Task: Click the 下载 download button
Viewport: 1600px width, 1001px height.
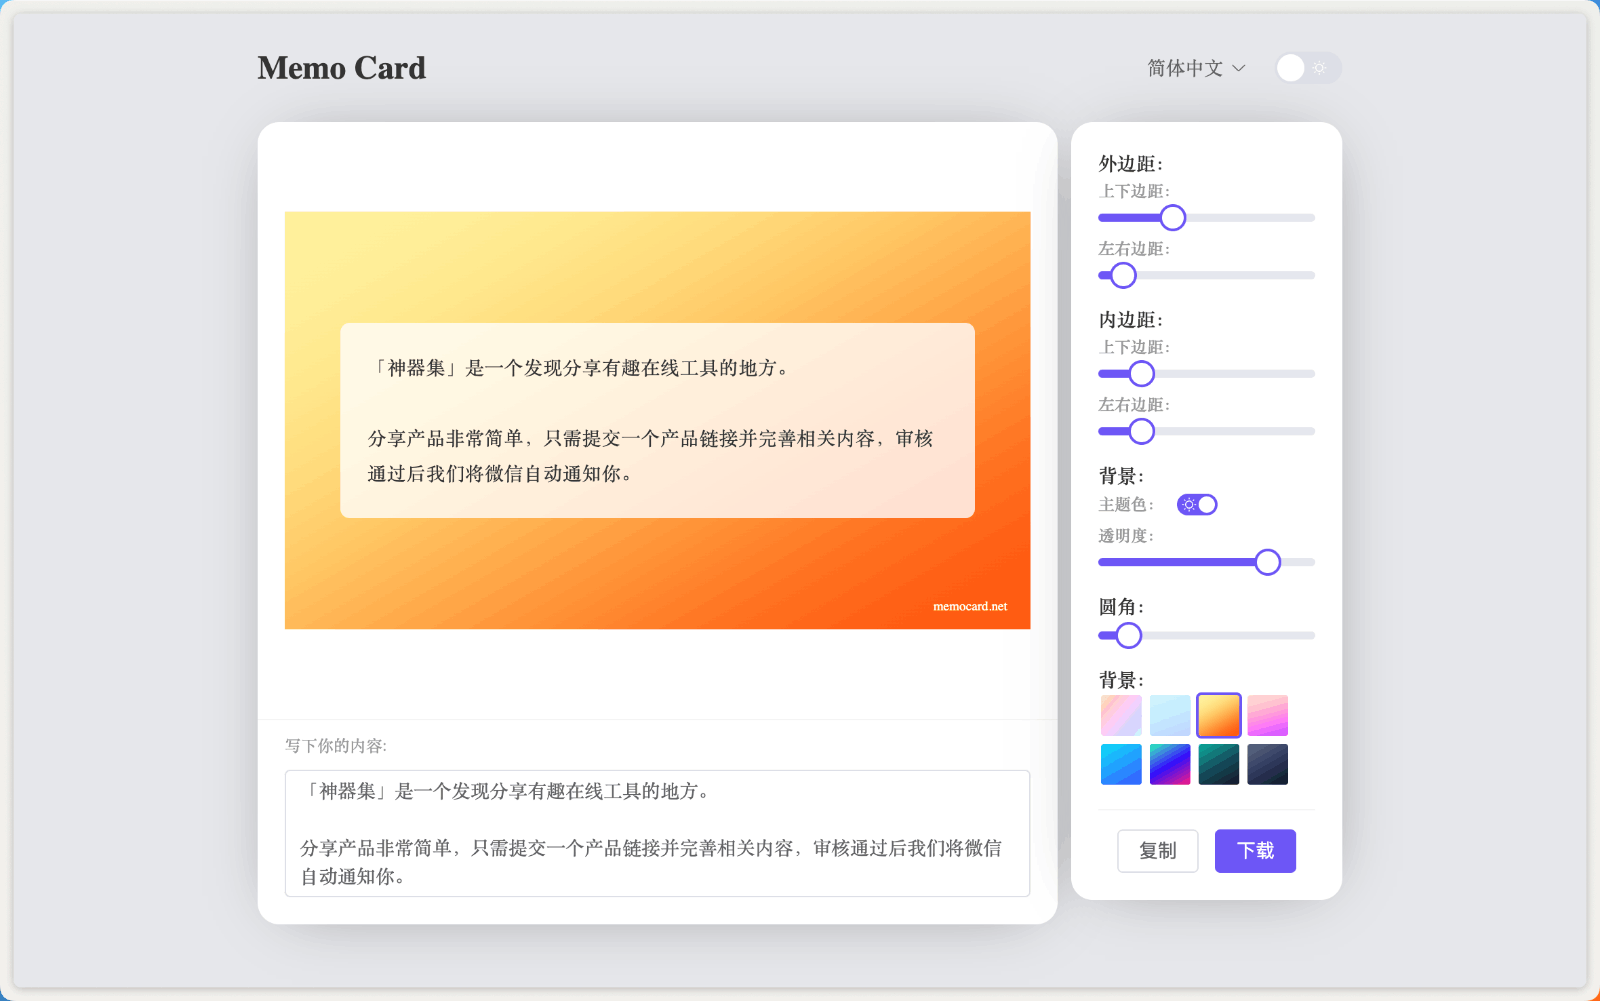Action: (x=1255, y=850)
